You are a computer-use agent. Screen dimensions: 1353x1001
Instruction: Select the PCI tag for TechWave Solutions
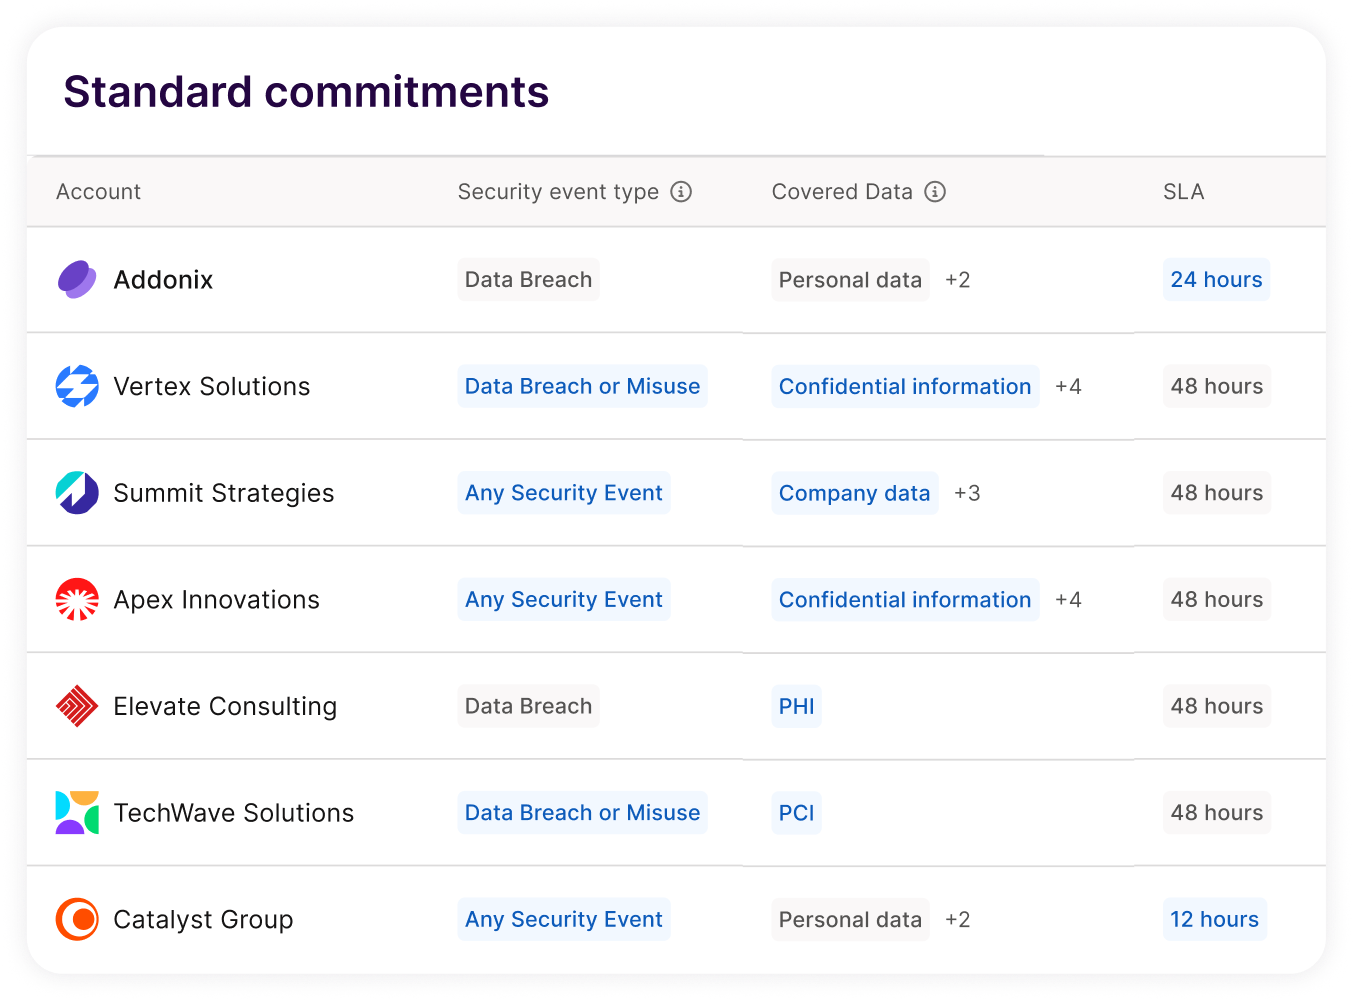(x=796, y=813)
